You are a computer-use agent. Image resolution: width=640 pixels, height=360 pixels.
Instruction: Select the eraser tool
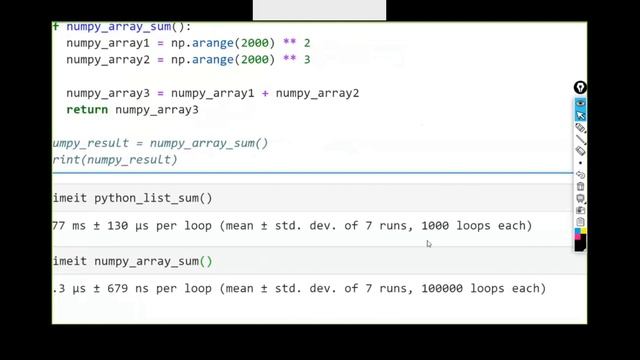tap(580, 151)
